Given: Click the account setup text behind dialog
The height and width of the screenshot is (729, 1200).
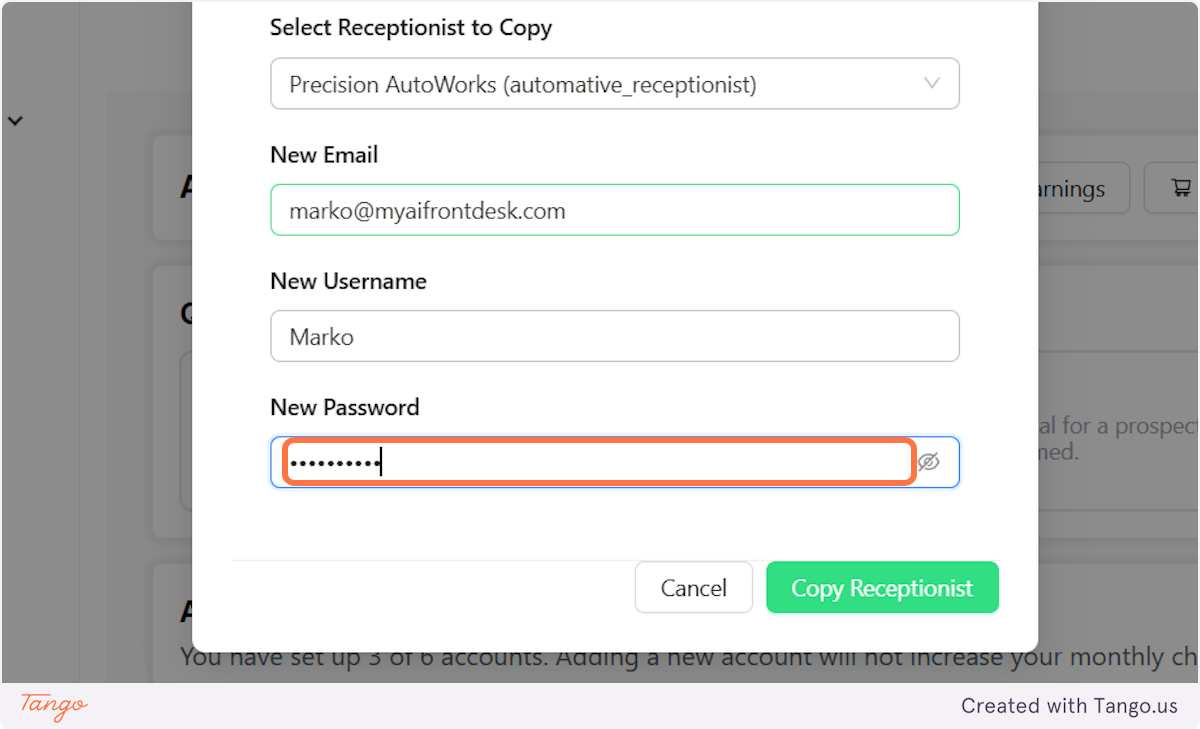Looking at the screenshot, I should 690,657.
